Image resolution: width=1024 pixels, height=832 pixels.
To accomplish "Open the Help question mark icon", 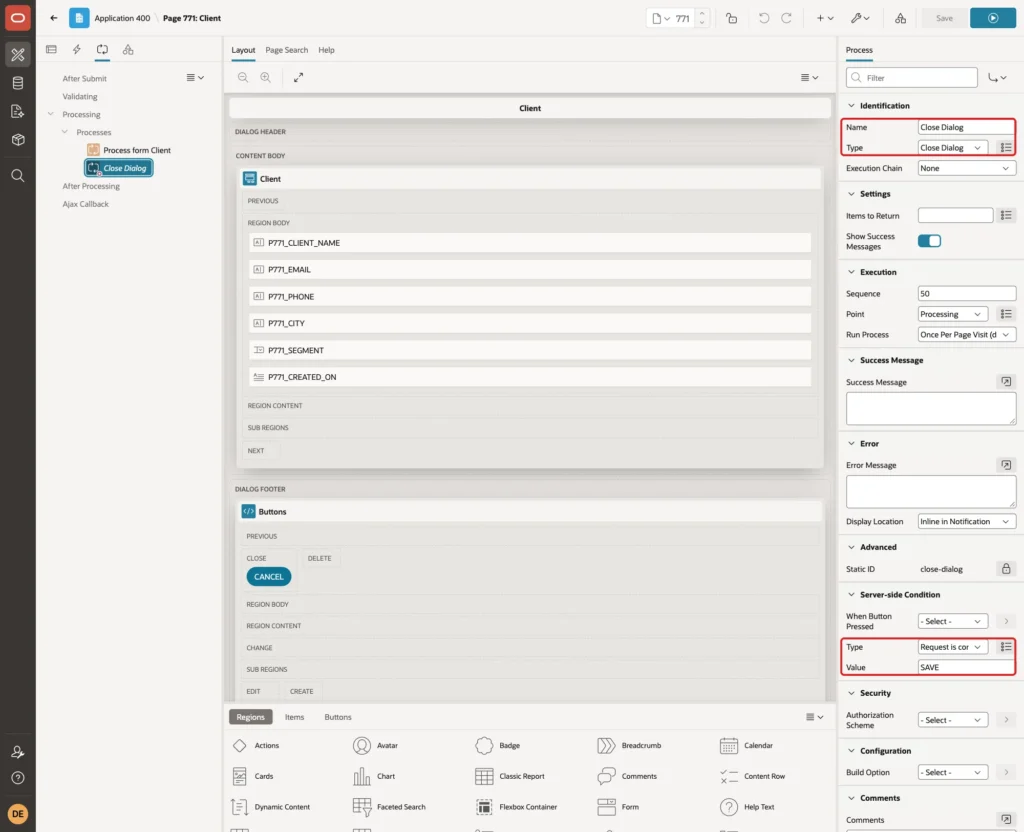I will pos(18,778).
